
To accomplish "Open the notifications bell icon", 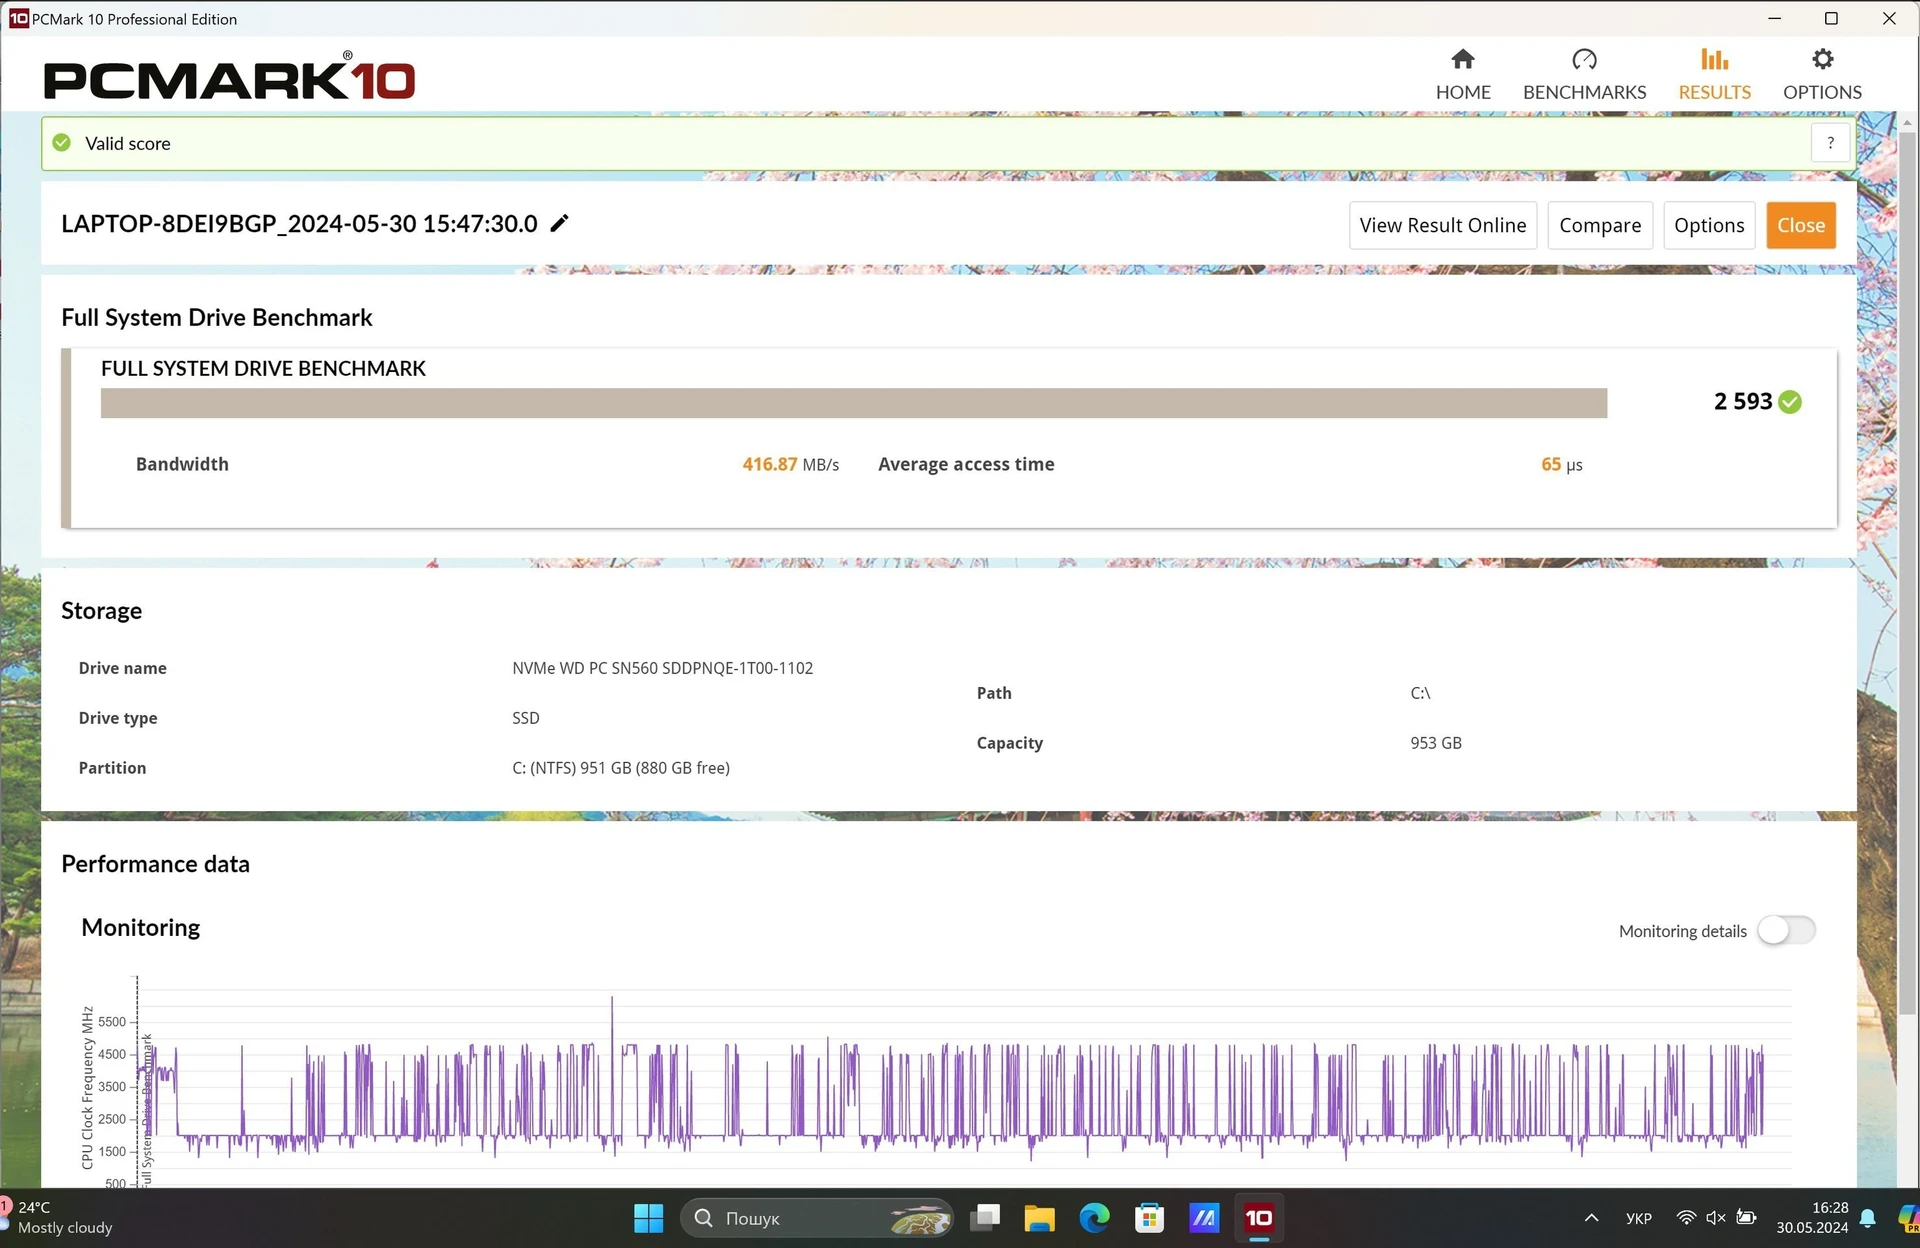I will [1868, 1218].
